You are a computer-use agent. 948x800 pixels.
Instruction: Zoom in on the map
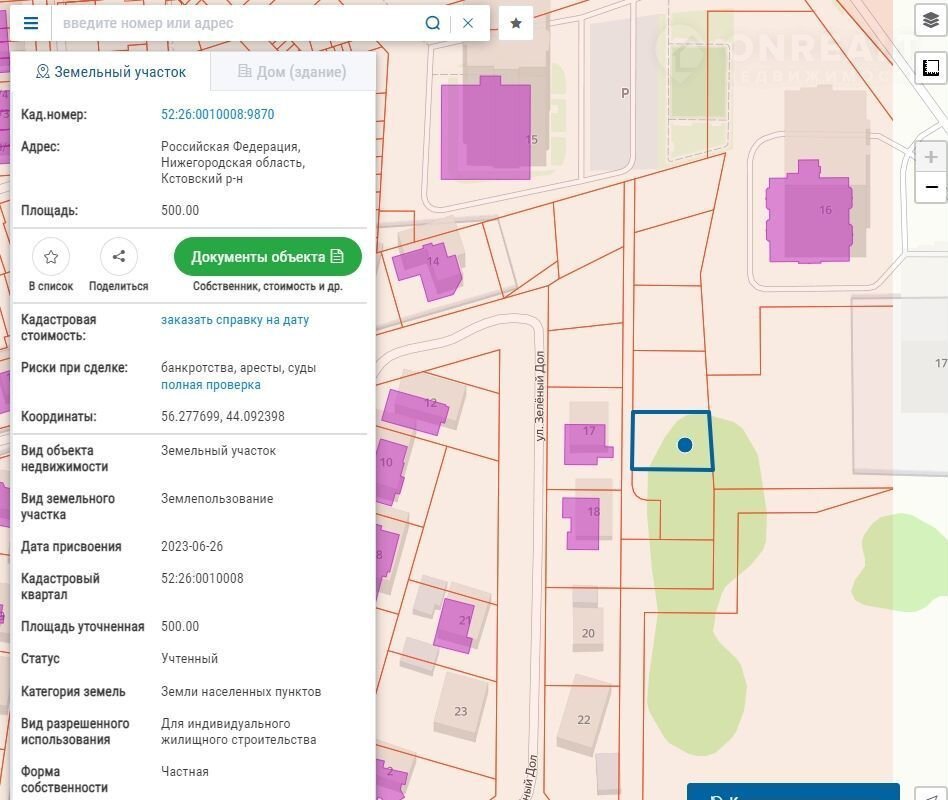[x=931, y=157]
